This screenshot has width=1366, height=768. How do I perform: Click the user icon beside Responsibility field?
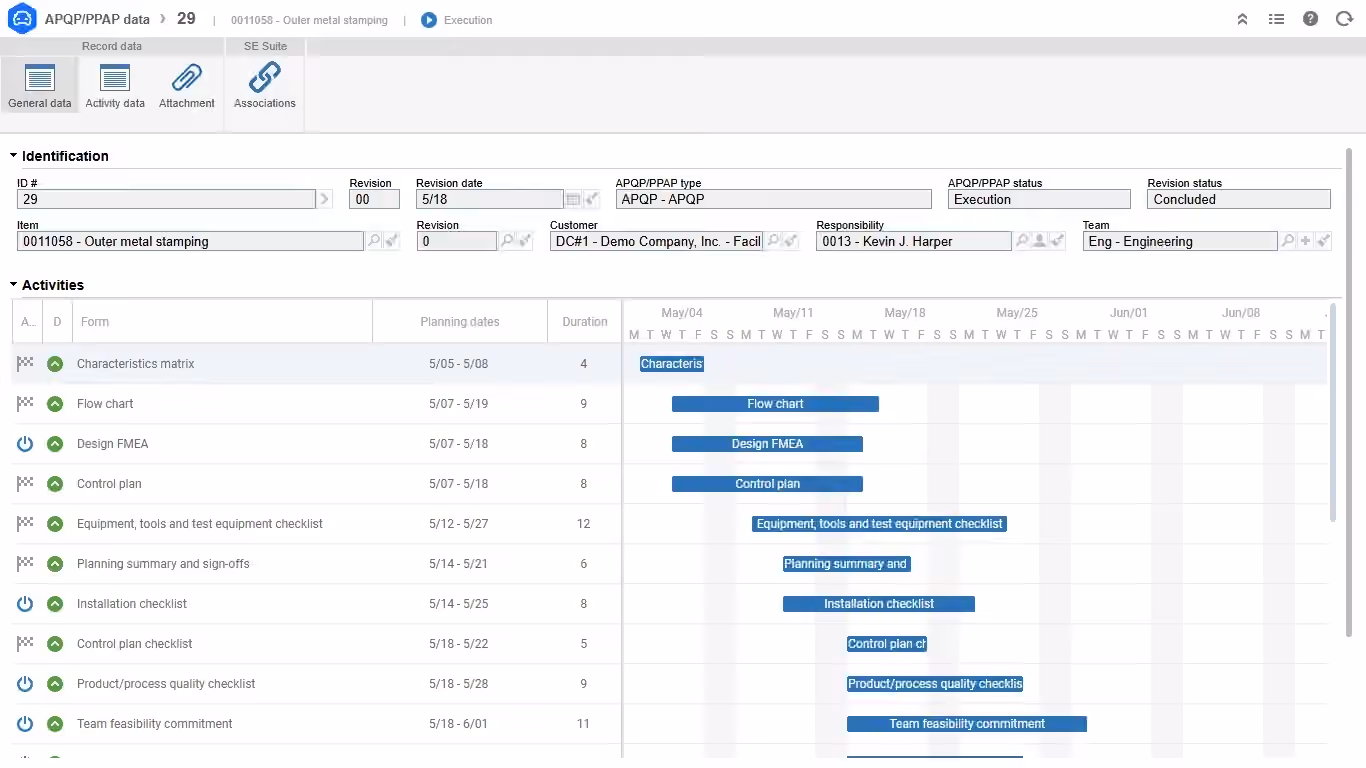(1040, 241)
